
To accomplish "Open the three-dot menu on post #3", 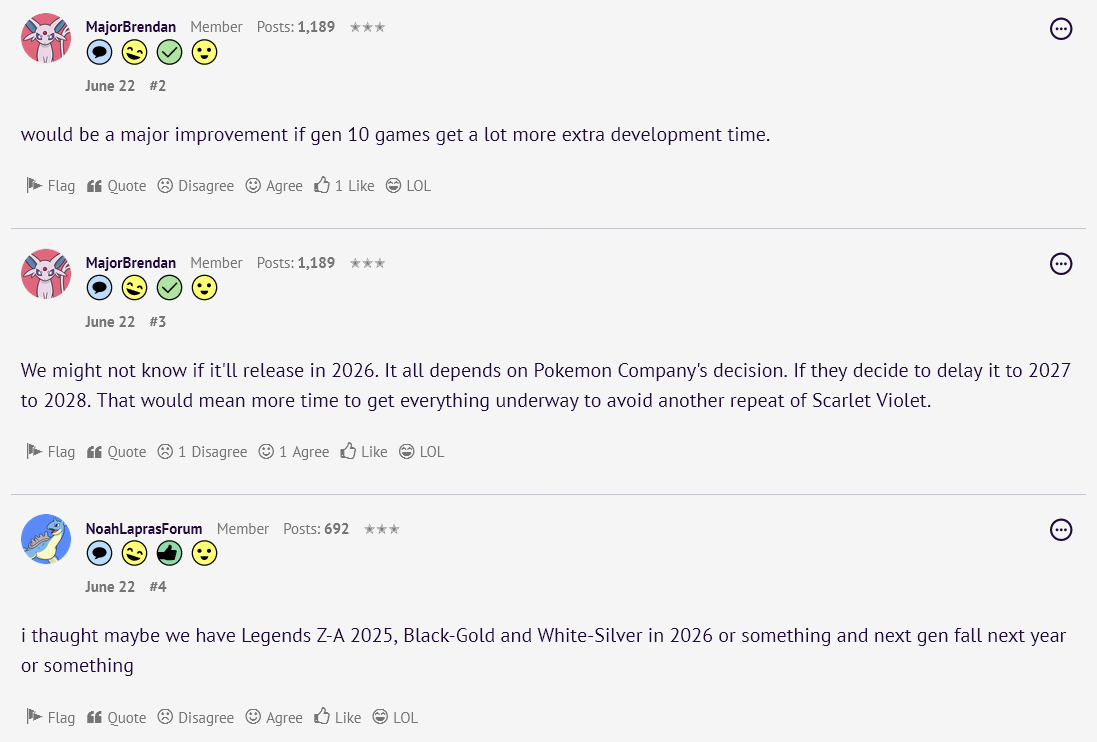I will pyautogui.click(x=1061, y=264).
